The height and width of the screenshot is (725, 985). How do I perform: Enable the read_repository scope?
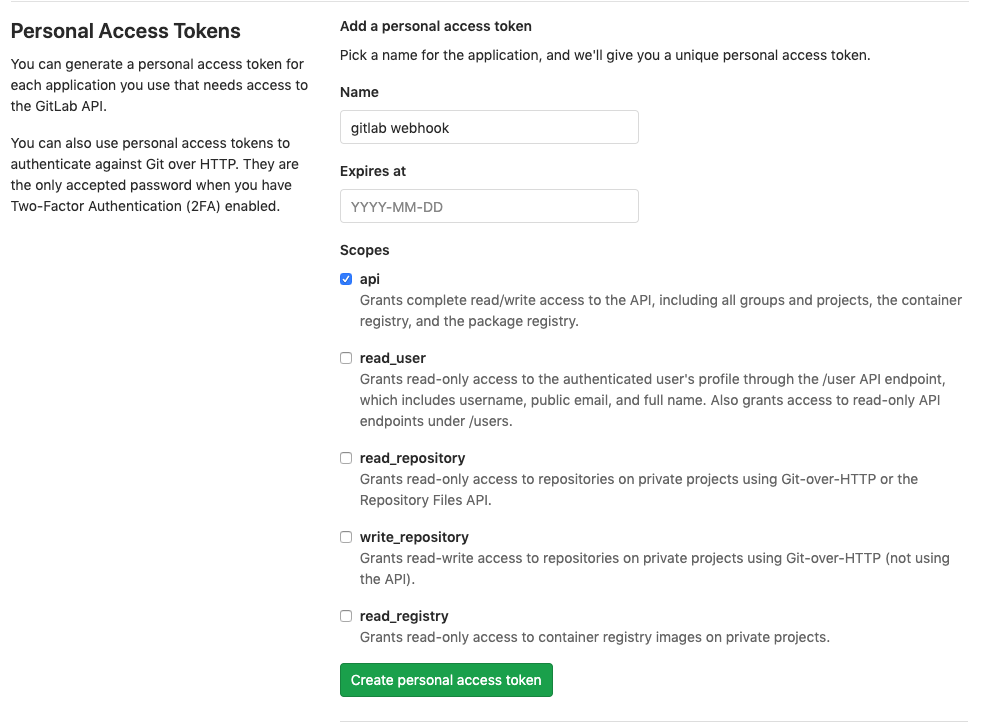346,457
